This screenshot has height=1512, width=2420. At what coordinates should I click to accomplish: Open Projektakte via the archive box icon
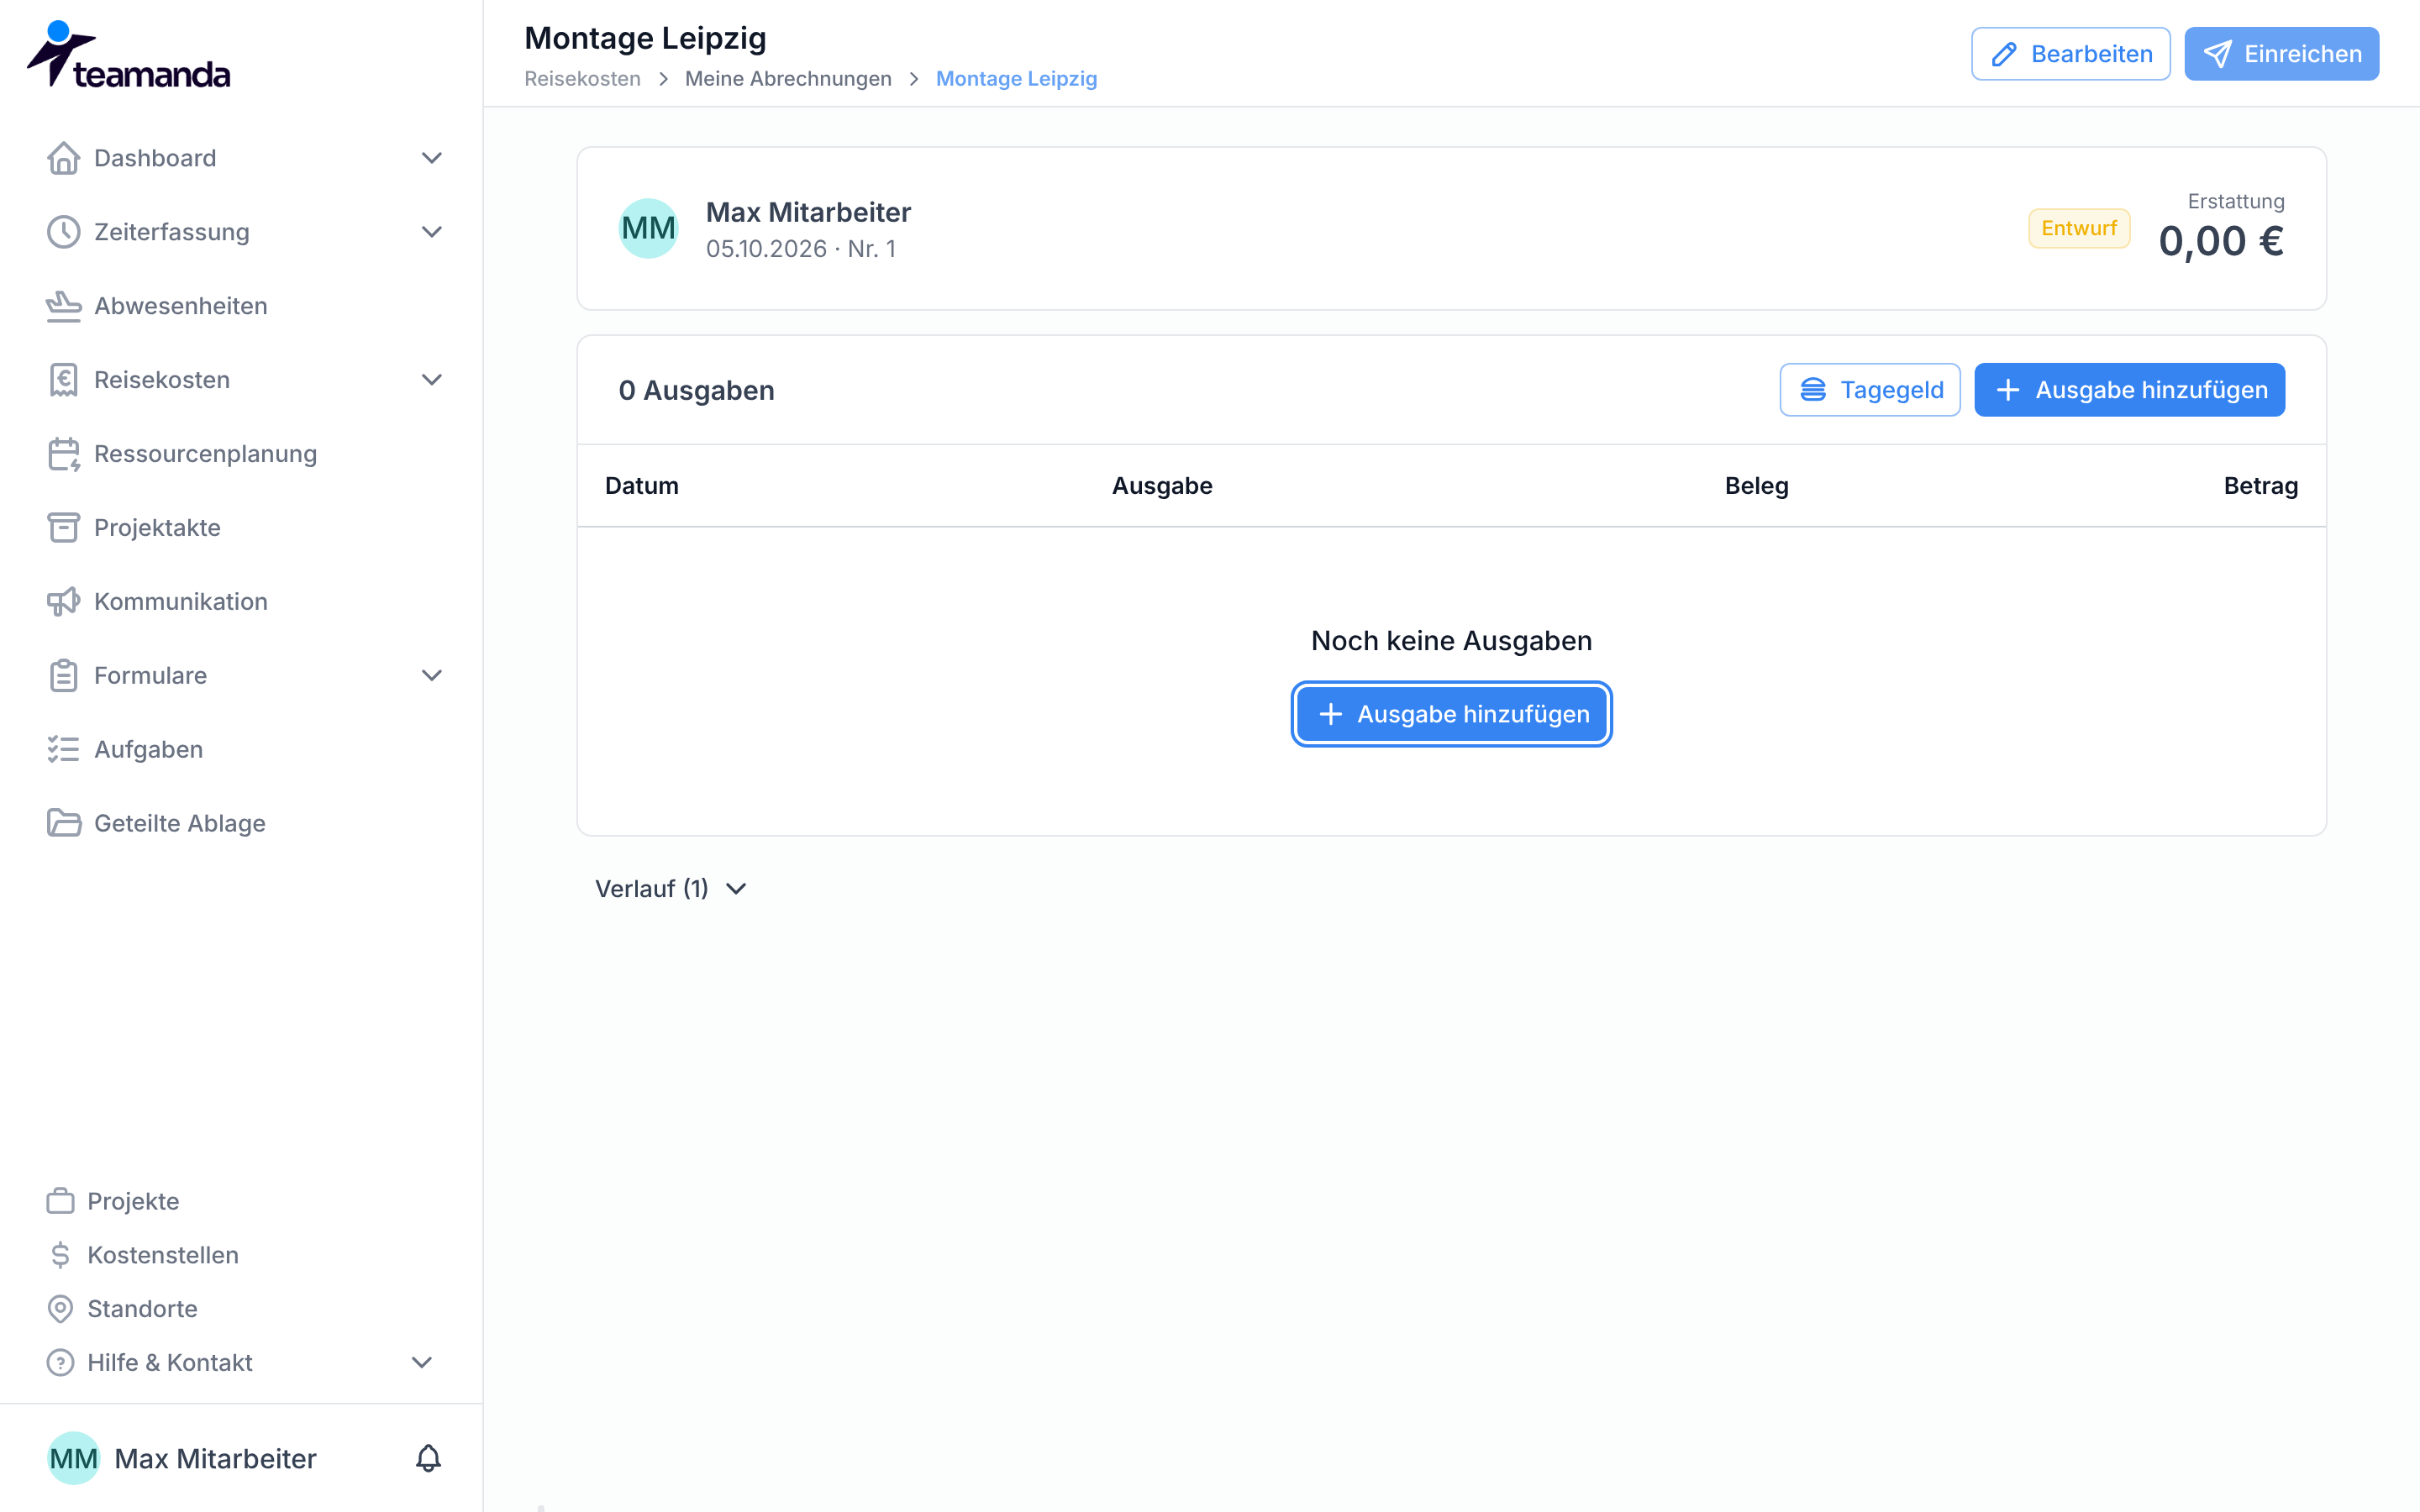pyautogui.click(x=64, y=528)
